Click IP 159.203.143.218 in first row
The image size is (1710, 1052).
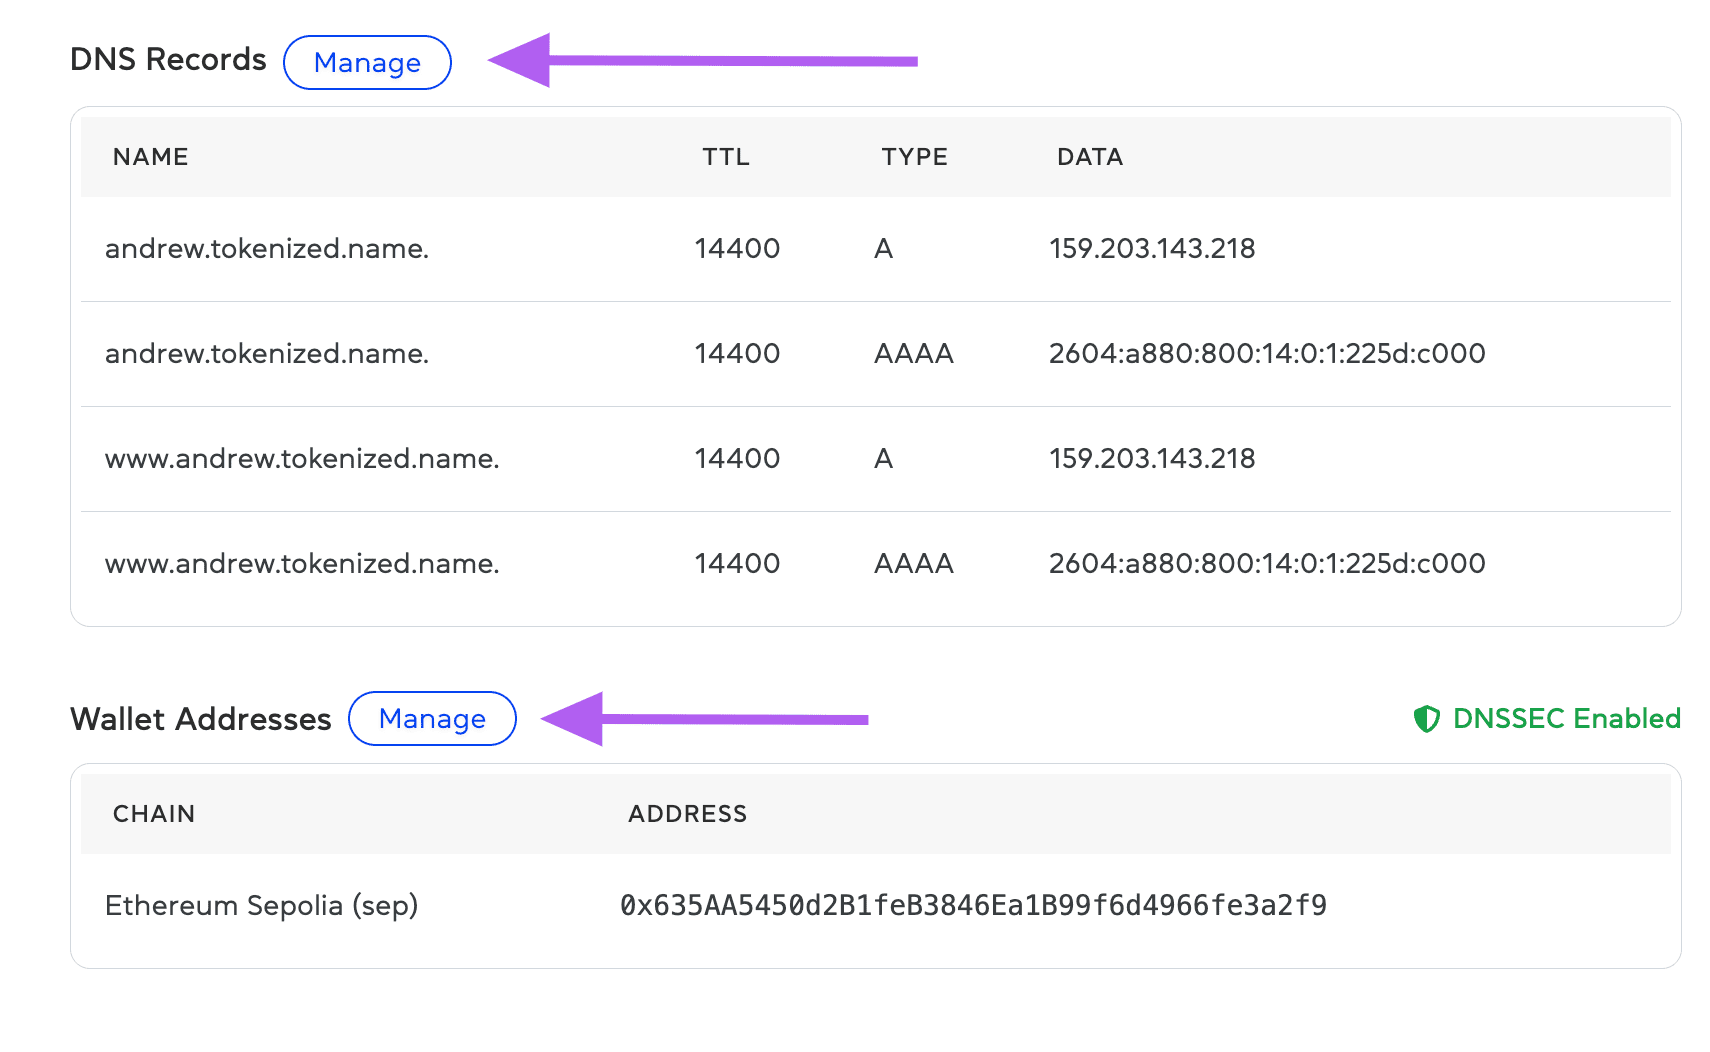[x=1152, y=249]
